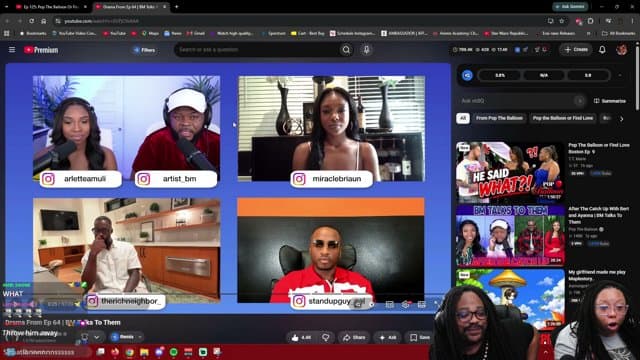Open the BM TALKS TO THEM thumbnail video
Screen dimensions: 640x360
pos(510,236)
